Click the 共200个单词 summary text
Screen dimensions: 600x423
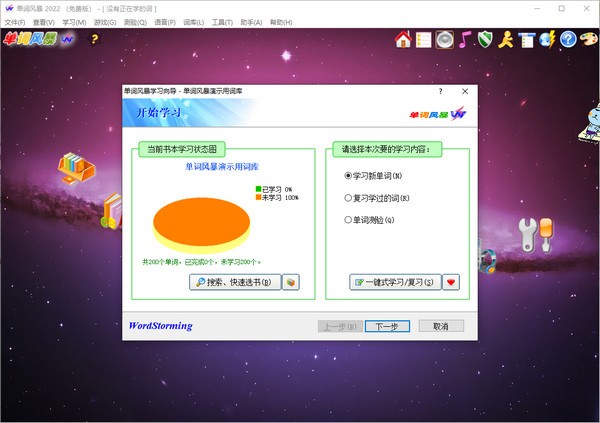pyautogui.click(x=201, y=262)
